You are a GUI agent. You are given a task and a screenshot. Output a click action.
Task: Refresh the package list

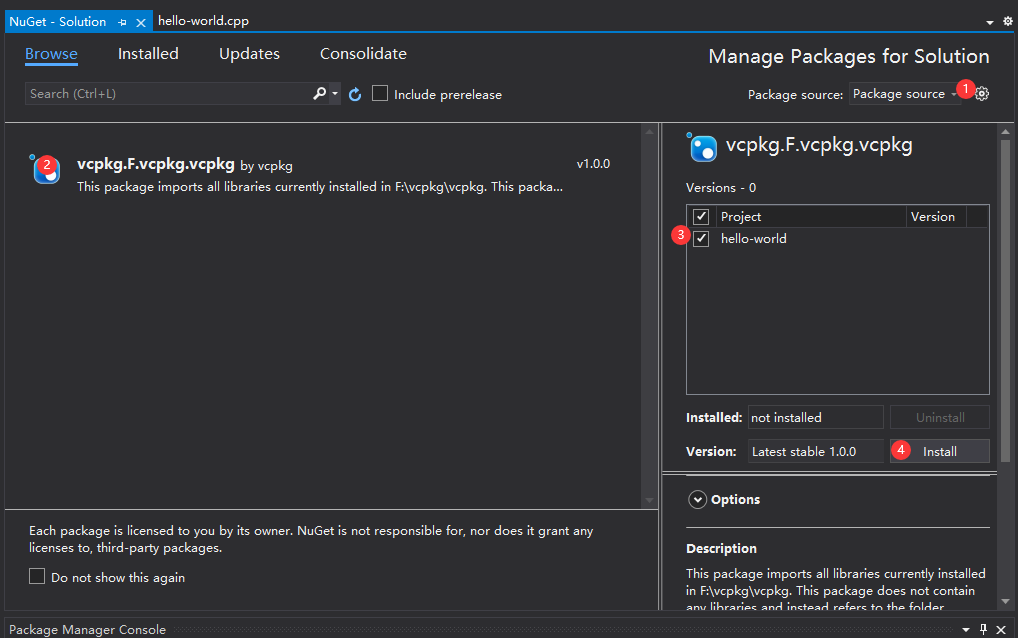coord(354,94)
